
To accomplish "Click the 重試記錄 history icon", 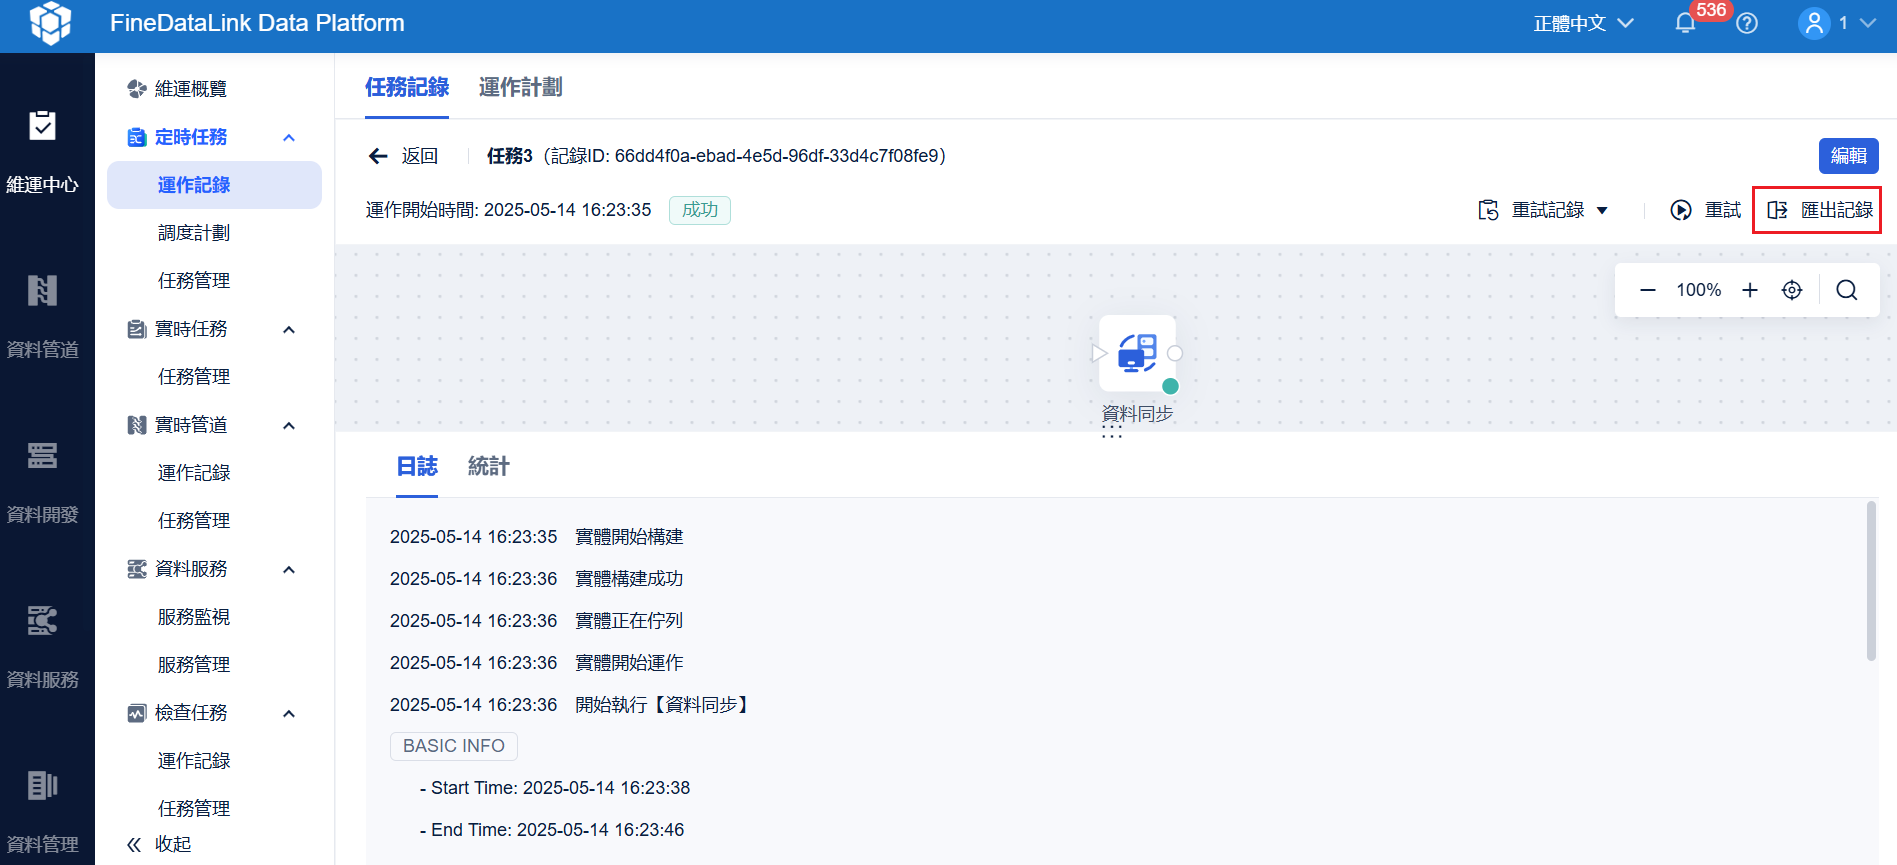I will click(x=1488, y=210).
